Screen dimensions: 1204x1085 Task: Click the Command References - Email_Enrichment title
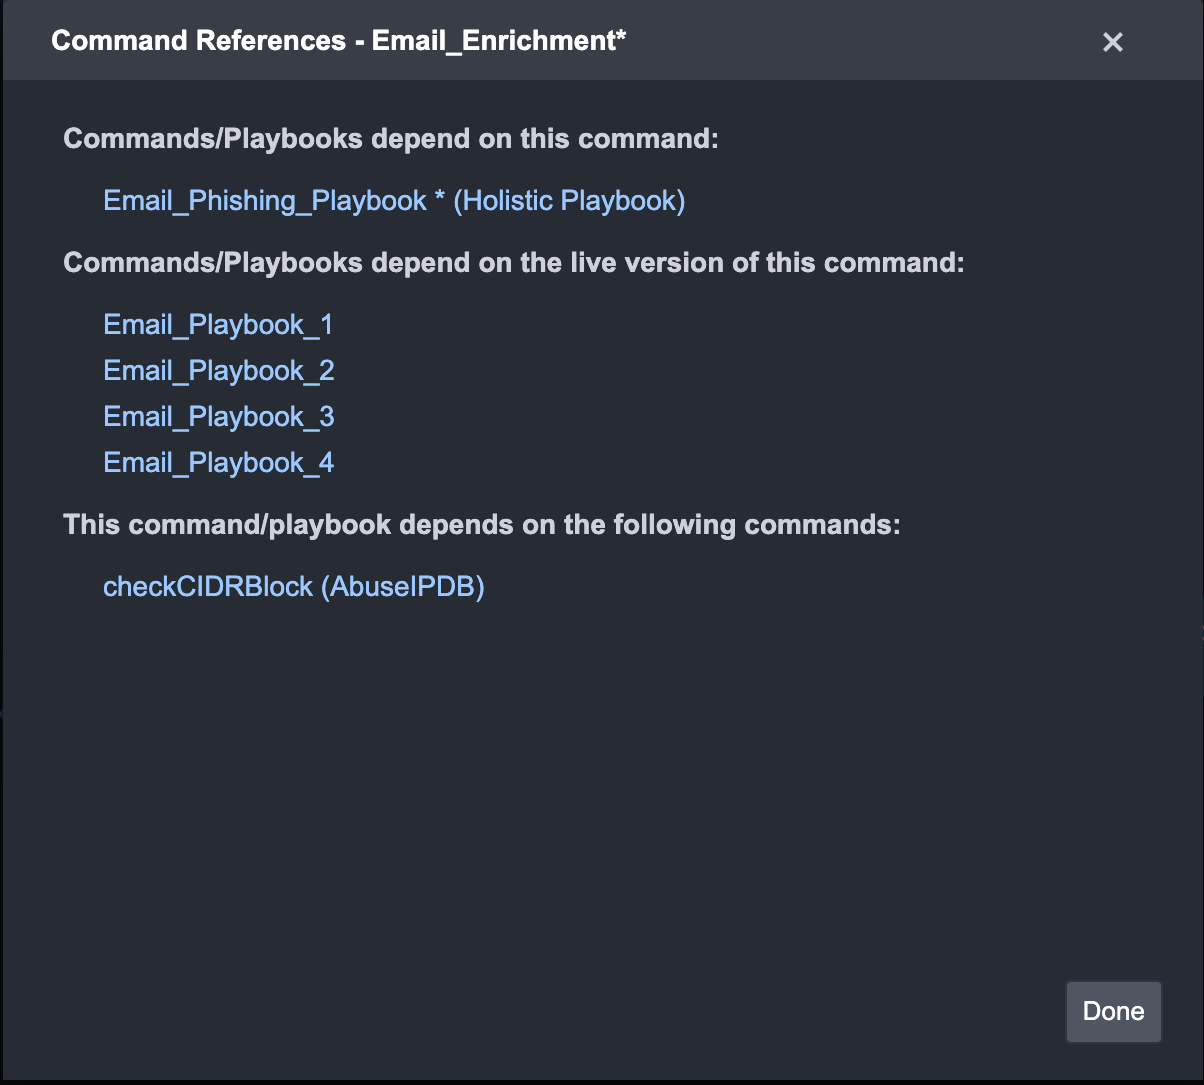tap(338, 41)
